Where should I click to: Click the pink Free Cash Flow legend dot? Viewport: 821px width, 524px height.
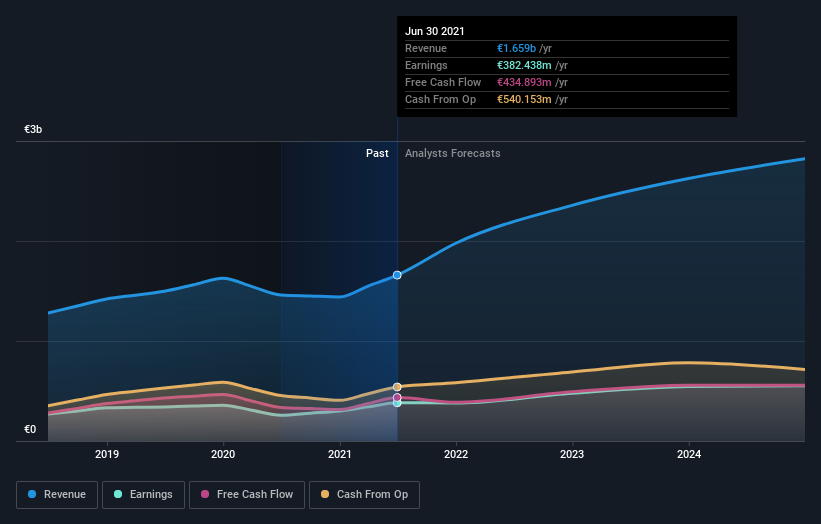click(205, 494)
